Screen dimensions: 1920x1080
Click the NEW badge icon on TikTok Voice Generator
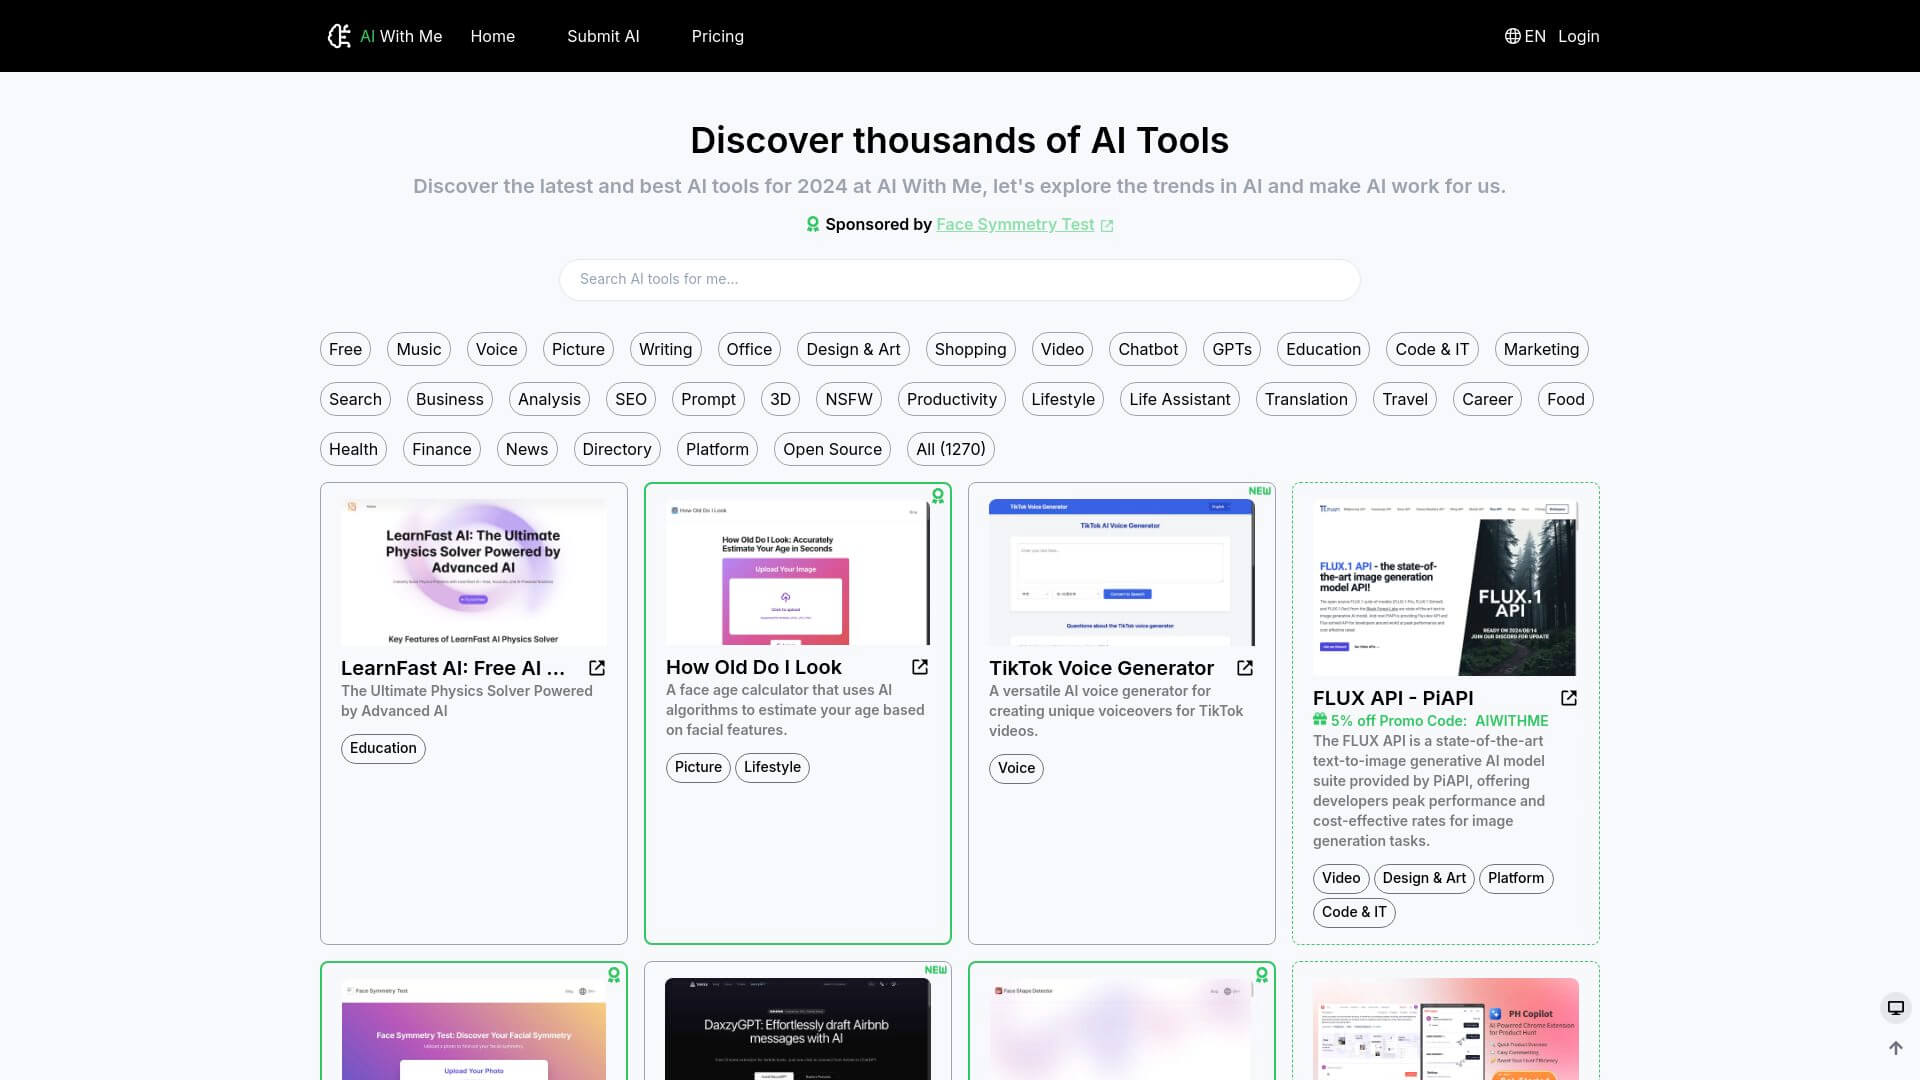point(1261,491)
